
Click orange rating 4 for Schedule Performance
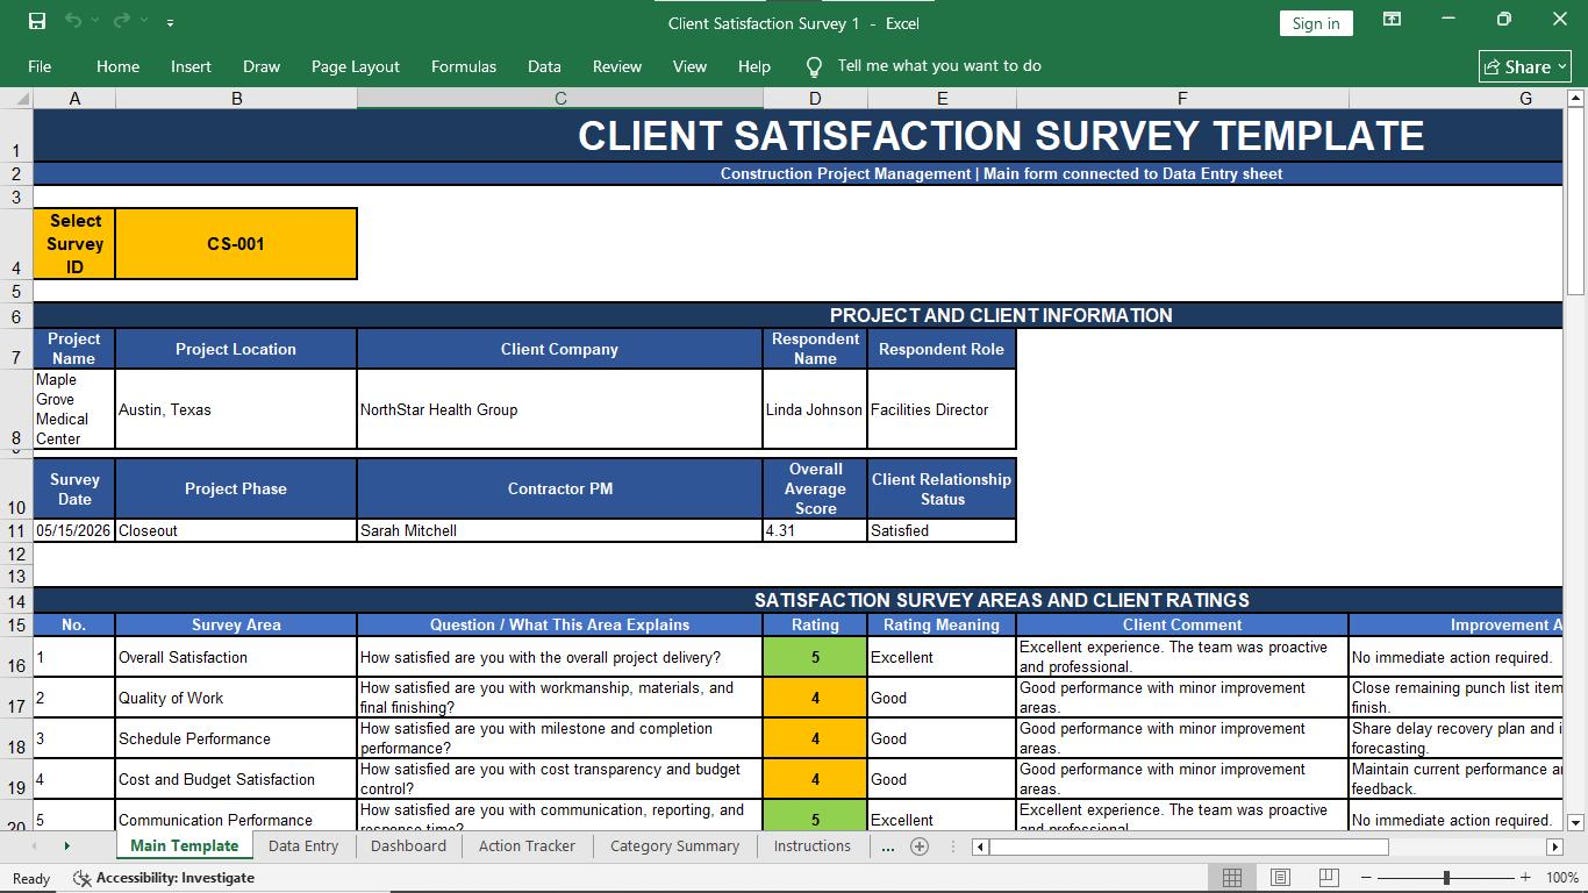(x=815, y=738)
